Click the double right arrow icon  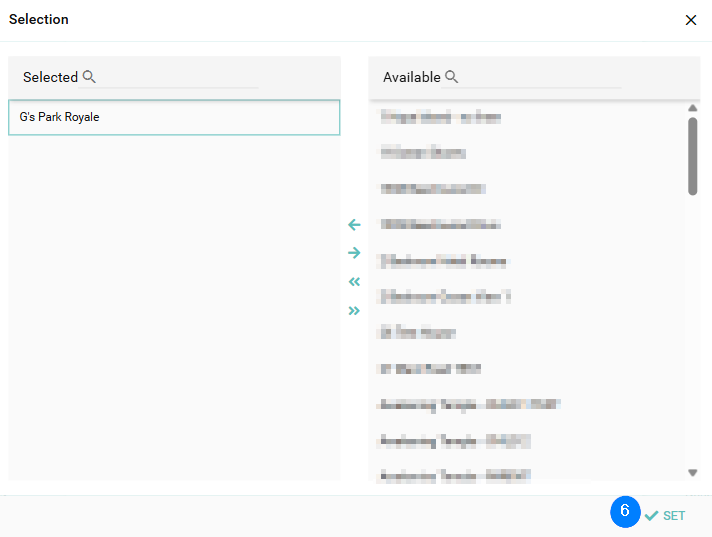click(x=354, y=311)
